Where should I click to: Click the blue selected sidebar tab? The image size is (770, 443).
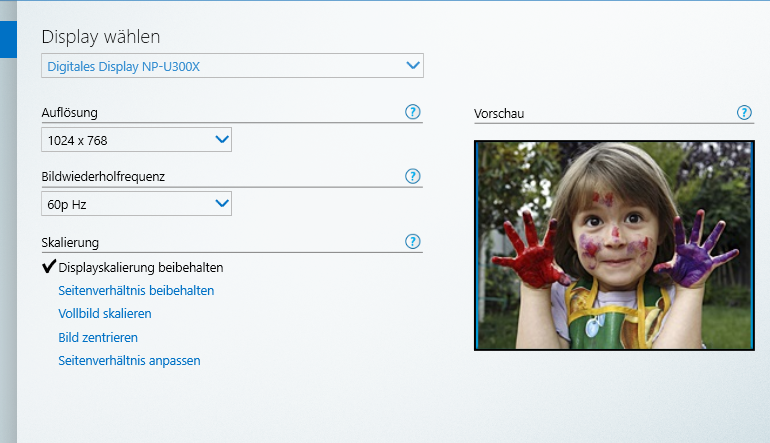8,38
